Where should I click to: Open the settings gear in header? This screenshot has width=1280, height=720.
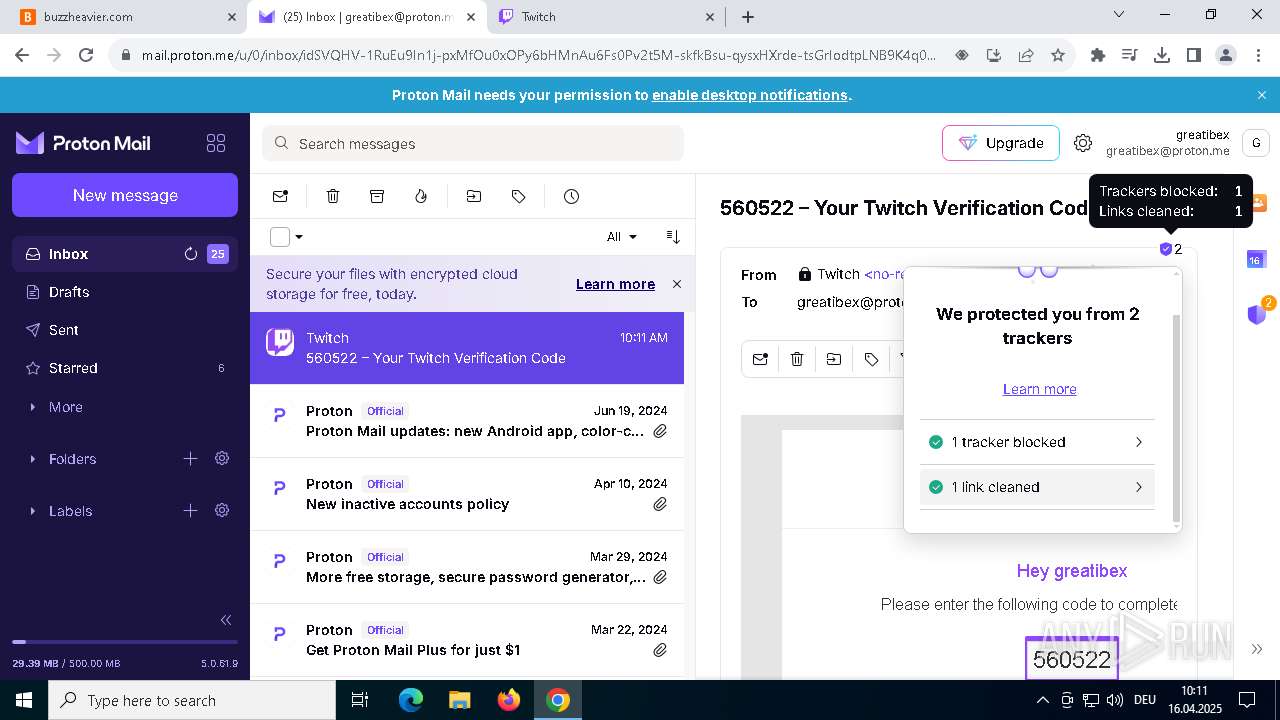[1083, 143]
